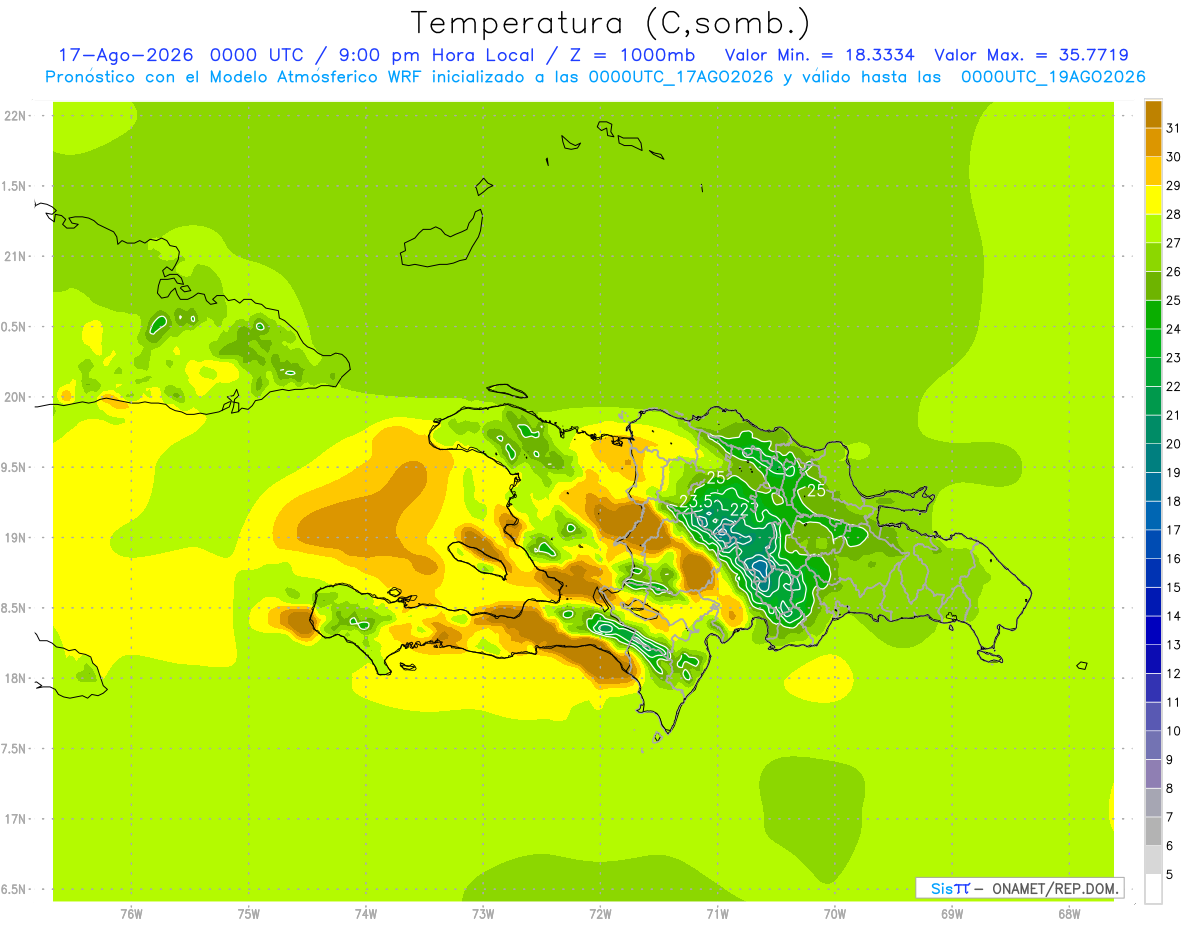Image resolution: width=1200 pixels, height=927 pixels.
Task: Select the '17' value on the color scale
Action: [1174, 530]
